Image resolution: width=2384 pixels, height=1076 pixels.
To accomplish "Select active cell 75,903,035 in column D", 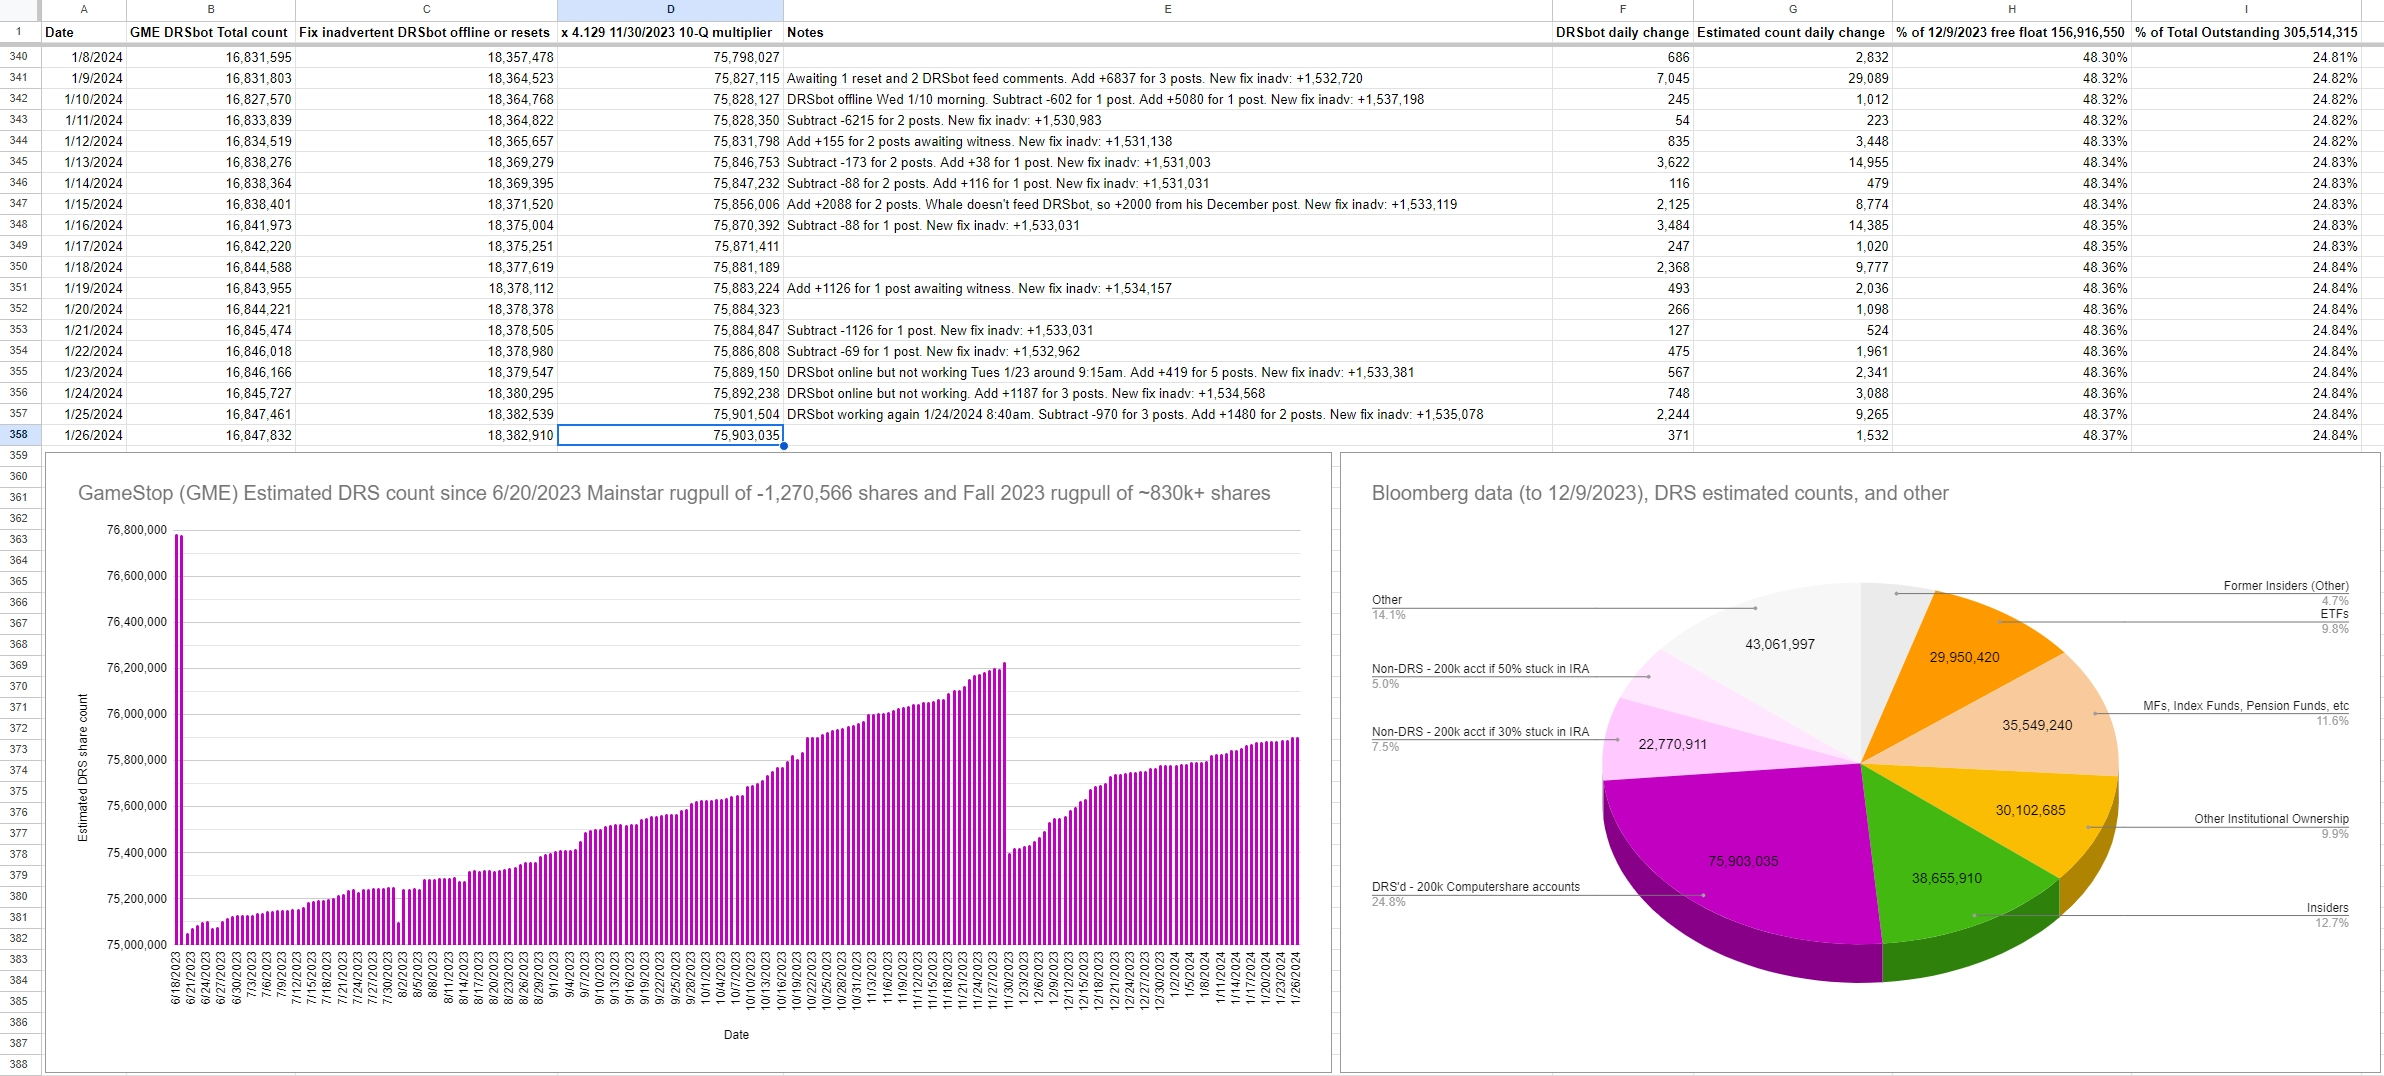I will [670, 435].
